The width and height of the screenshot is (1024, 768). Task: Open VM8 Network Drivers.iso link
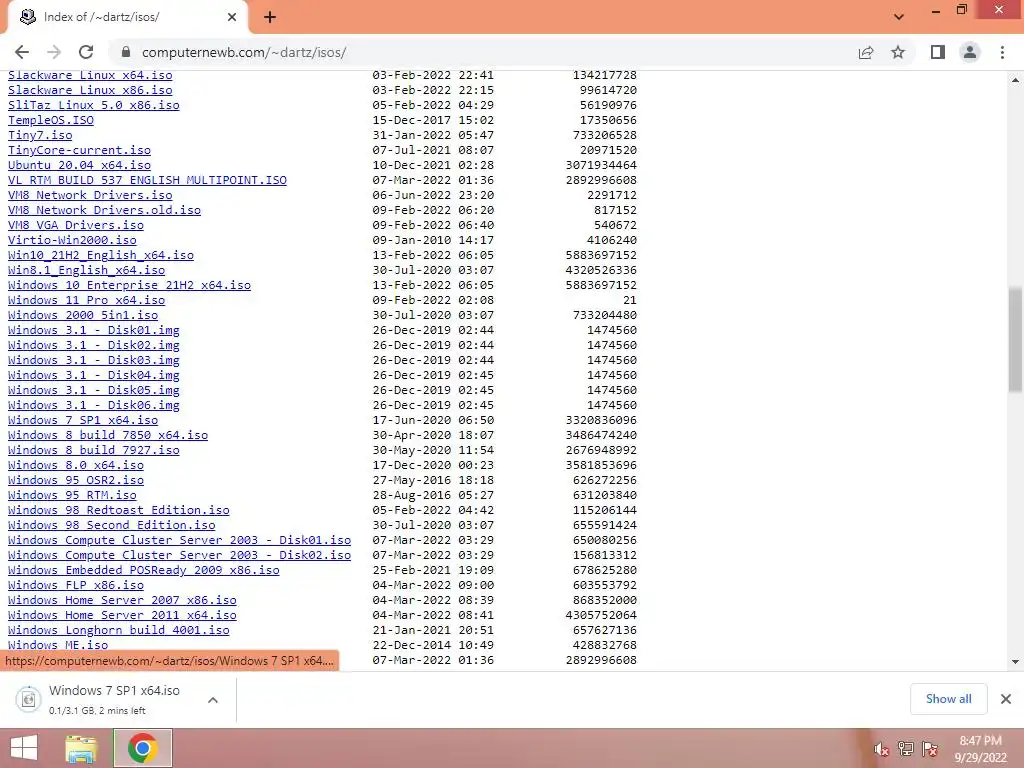pos(90,195)
